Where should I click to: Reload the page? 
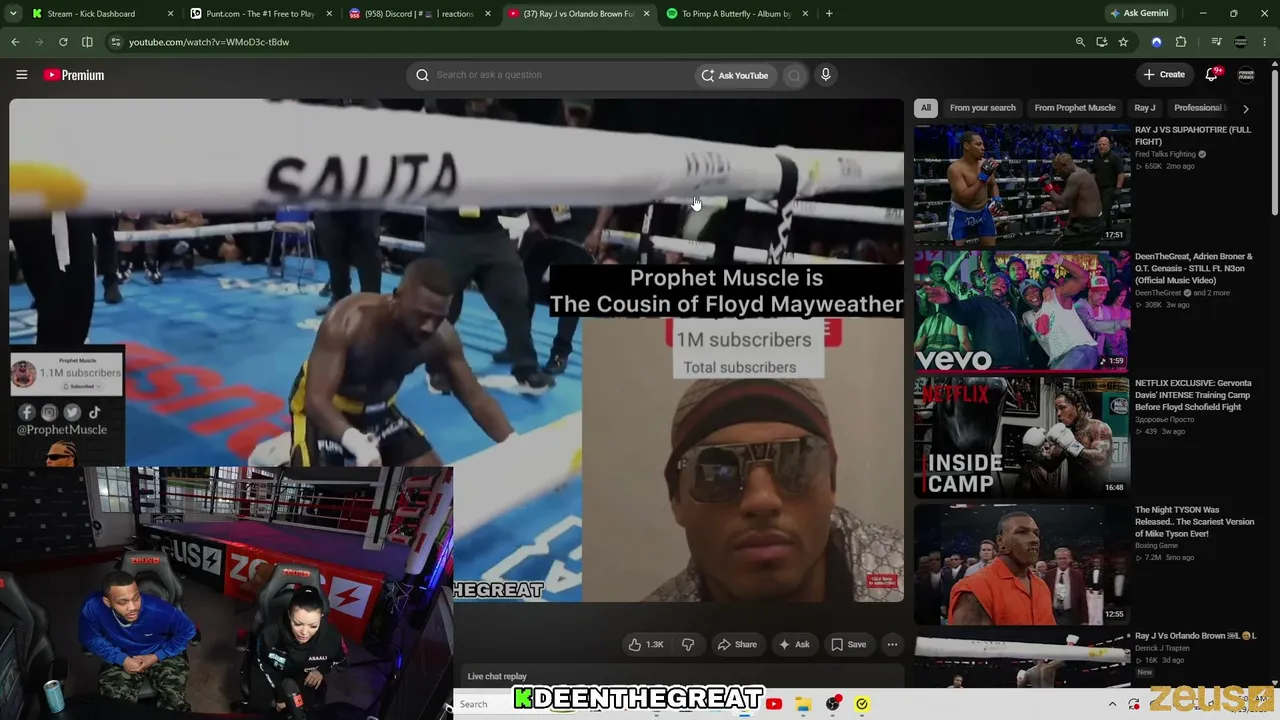coord(63,42)
